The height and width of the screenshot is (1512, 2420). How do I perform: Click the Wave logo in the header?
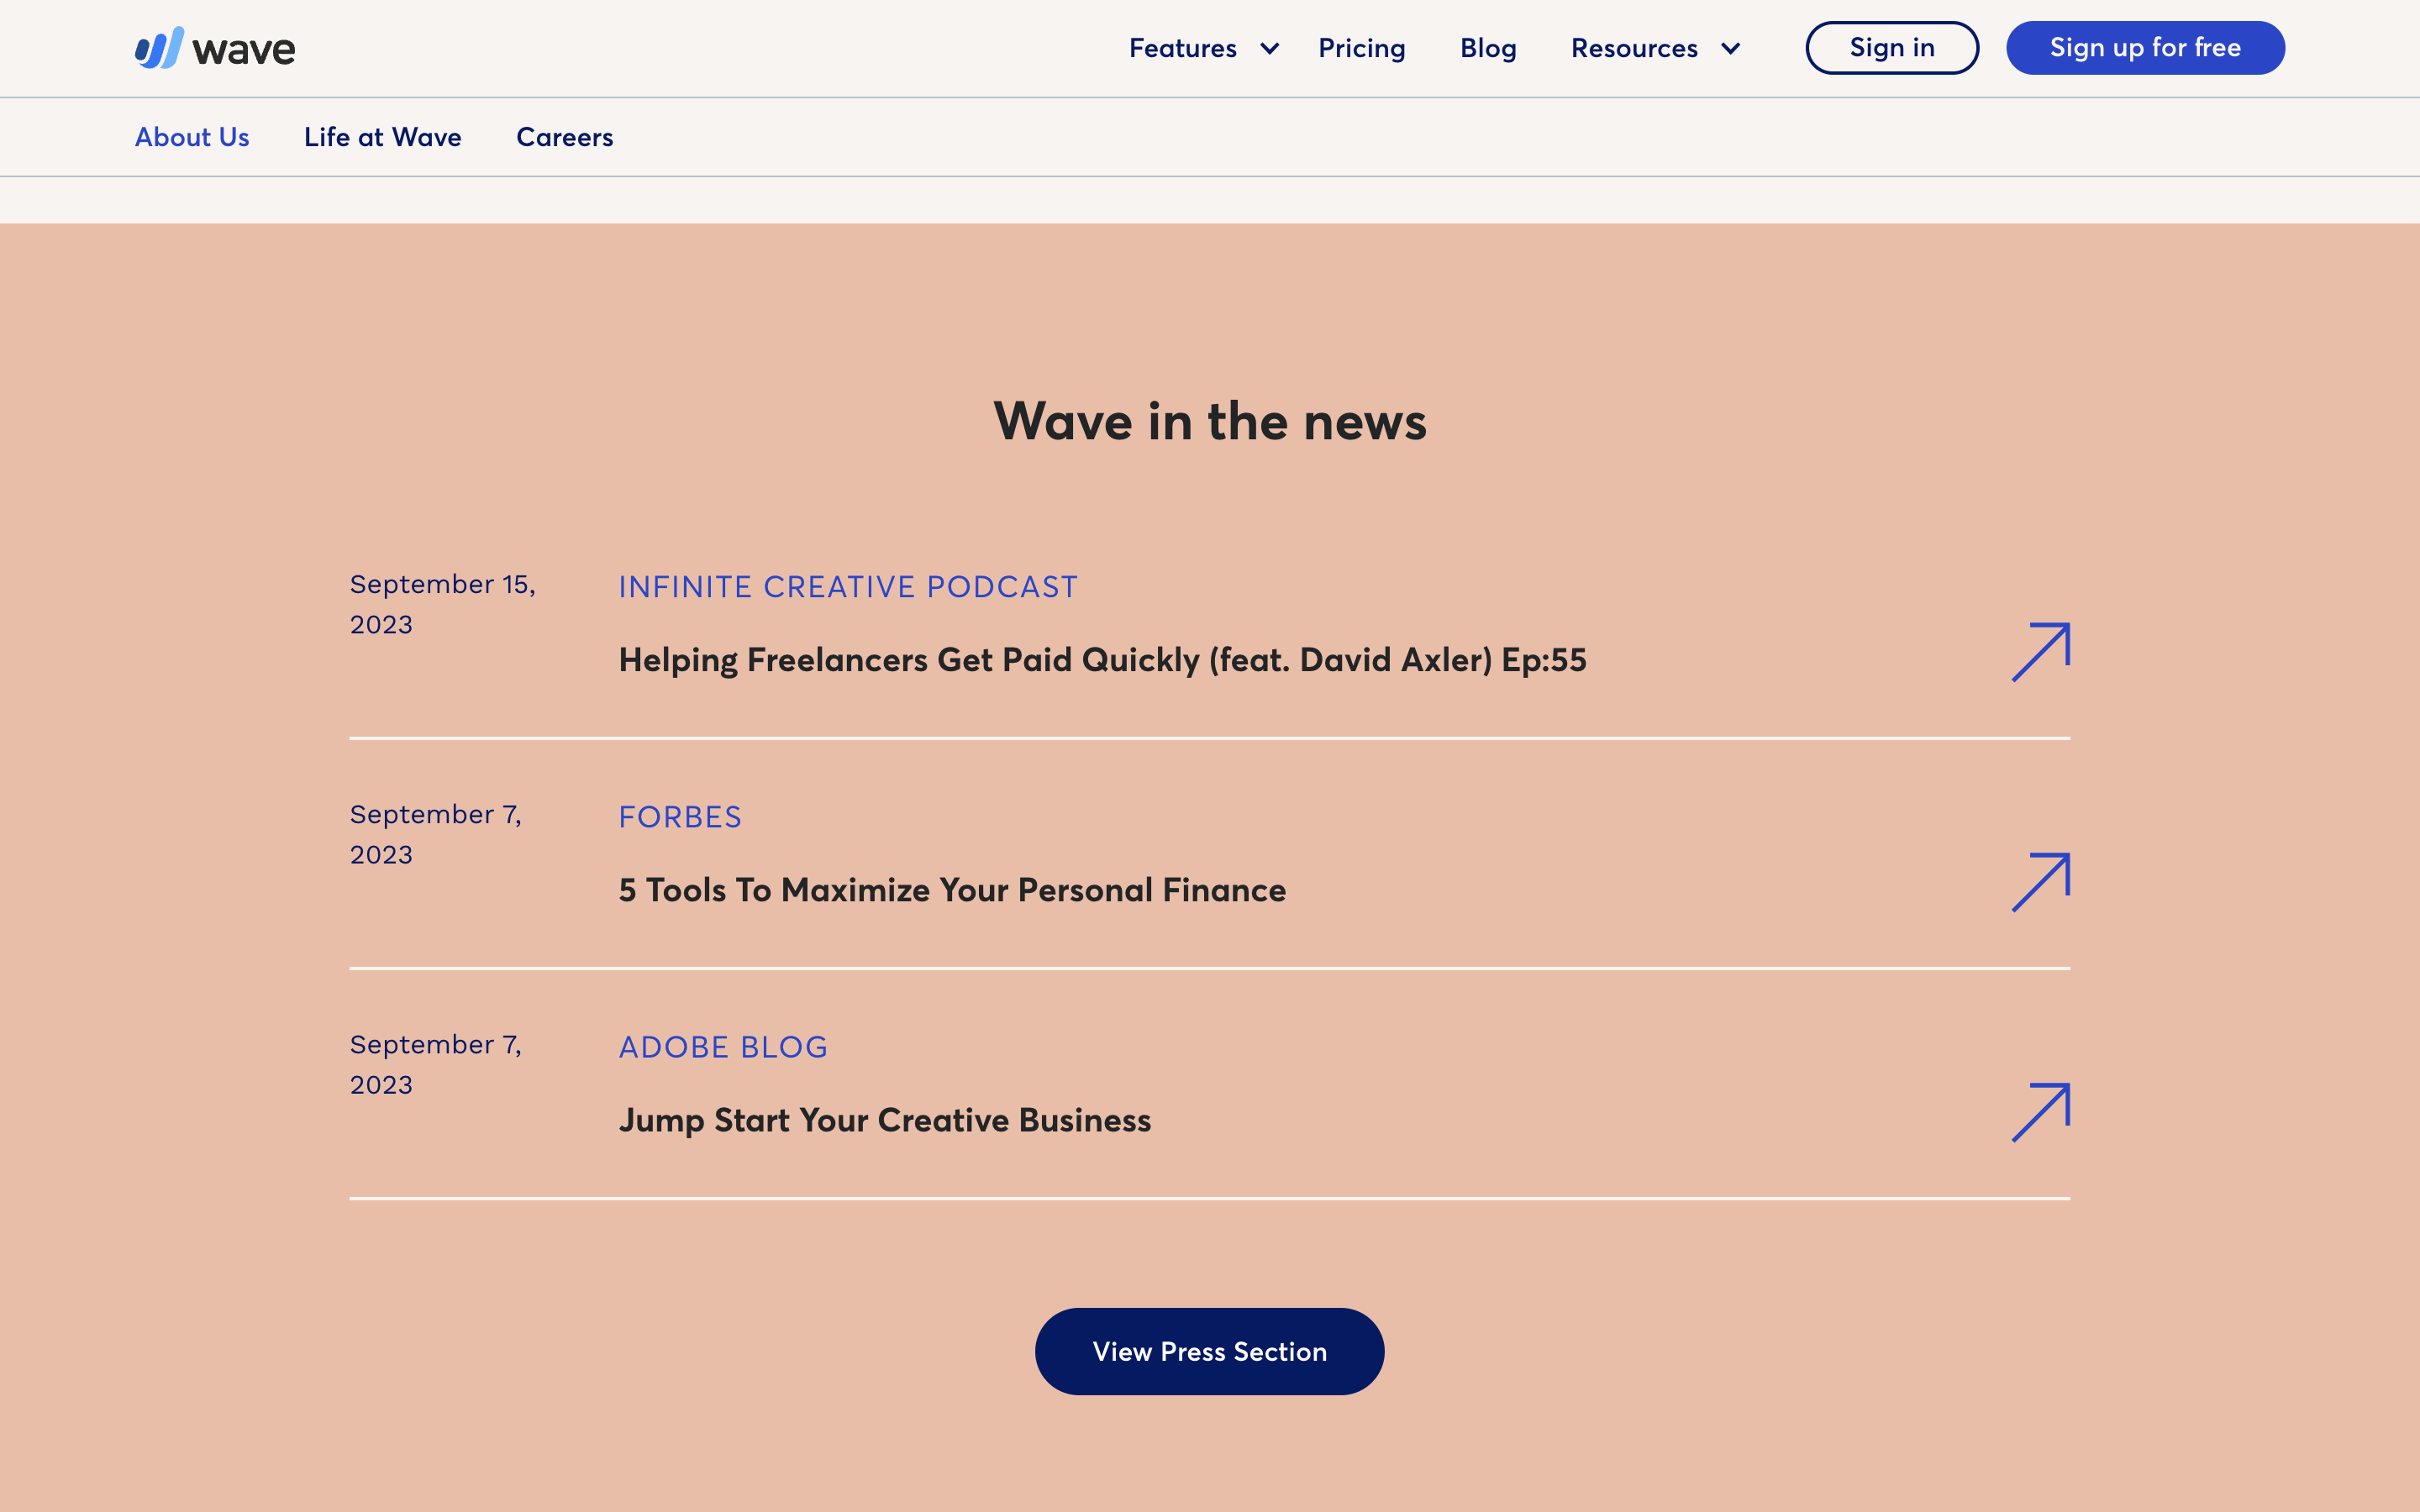[x=215, y=48]
